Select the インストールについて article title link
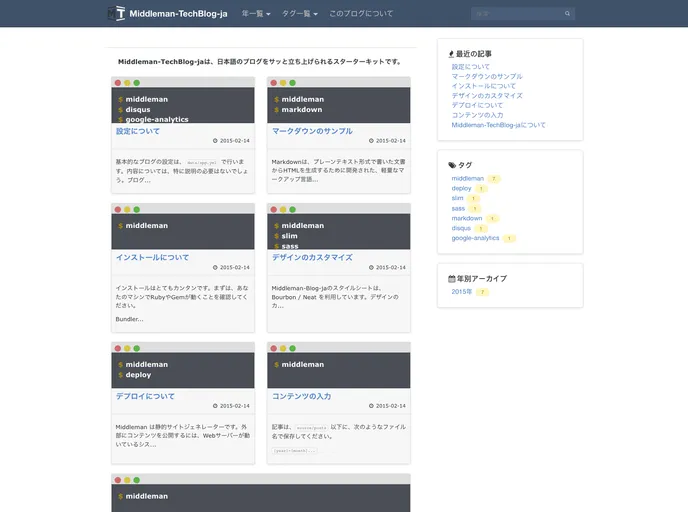This screenshot has height=512, width=688. [152, 257]
